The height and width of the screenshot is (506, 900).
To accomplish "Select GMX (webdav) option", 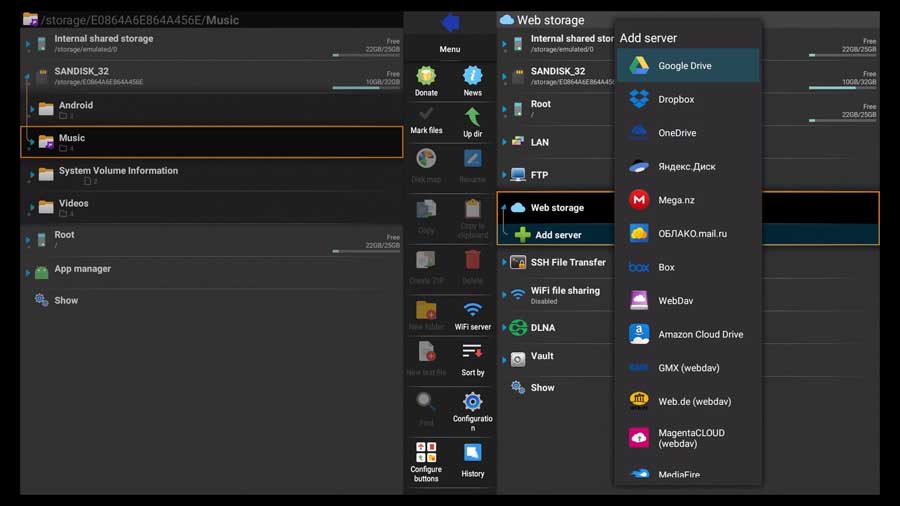I will pyautogui.click(x=688, y=368).
